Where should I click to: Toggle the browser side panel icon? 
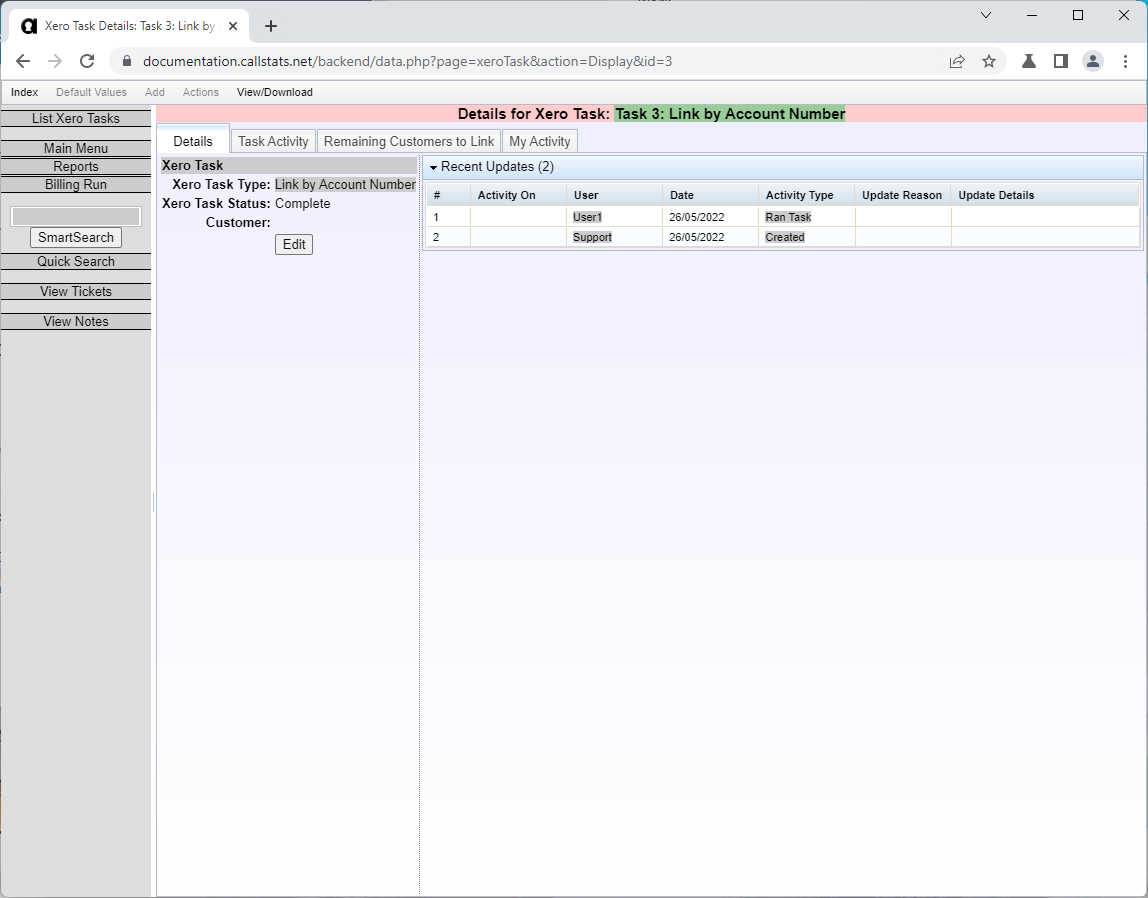(1061, 61)
